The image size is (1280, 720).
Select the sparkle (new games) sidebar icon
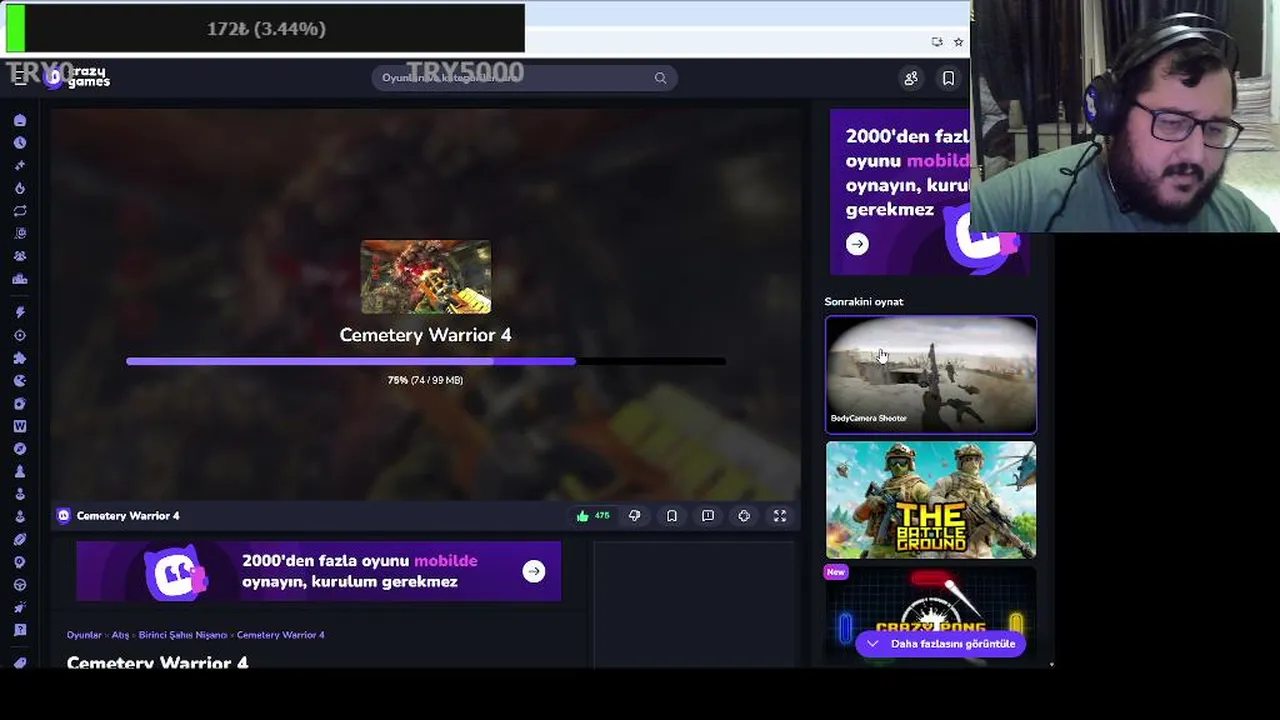[x=20, y=166]
